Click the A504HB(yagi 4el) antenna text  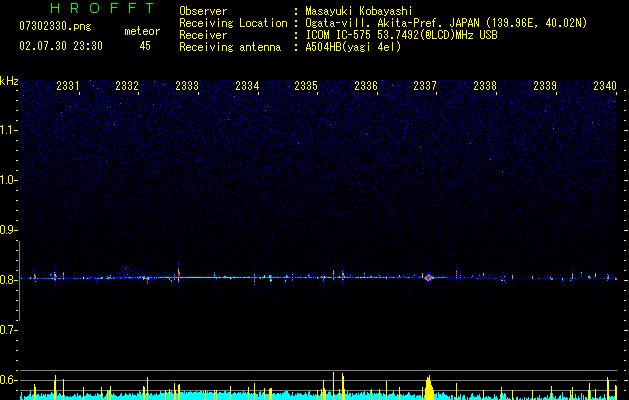pos(353,47)
